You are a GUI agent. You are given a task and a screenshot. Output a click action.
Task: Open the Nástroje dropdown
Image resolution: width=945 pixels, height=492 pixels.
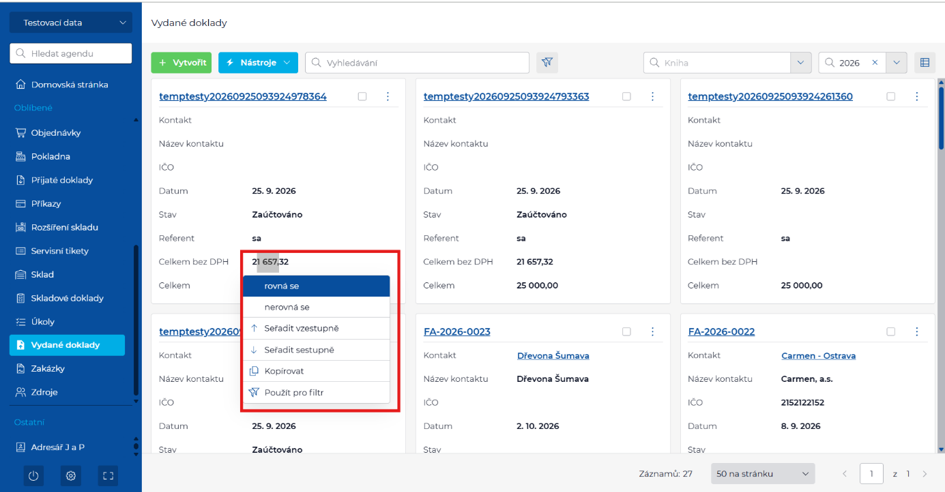click(258, 62)
